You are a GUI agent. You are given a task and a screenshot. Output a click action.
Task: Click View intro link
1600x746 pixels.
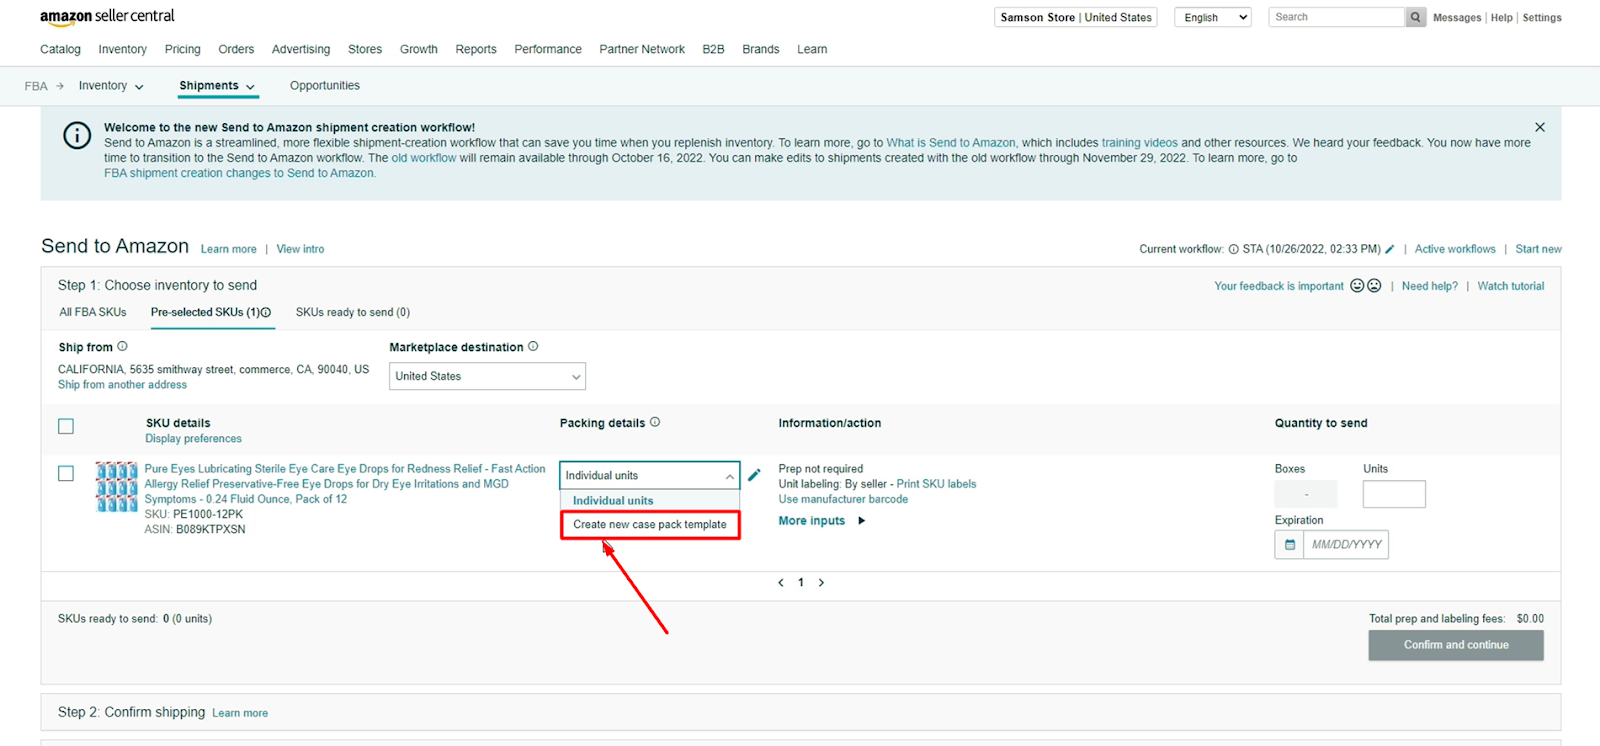pyautogui.click(x=300, y=249)
